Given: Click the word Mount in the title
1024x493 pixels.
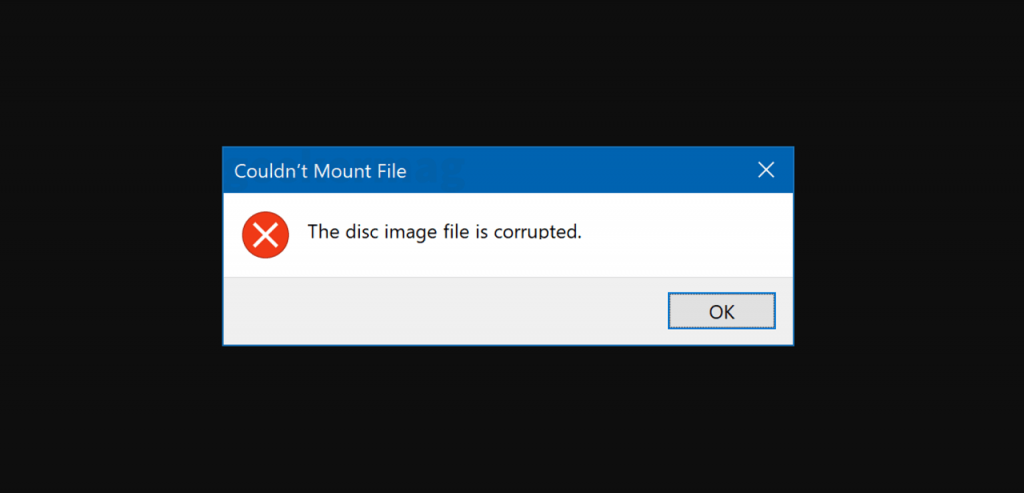Looking at the screenshot, I should click(x=340, y=171).
